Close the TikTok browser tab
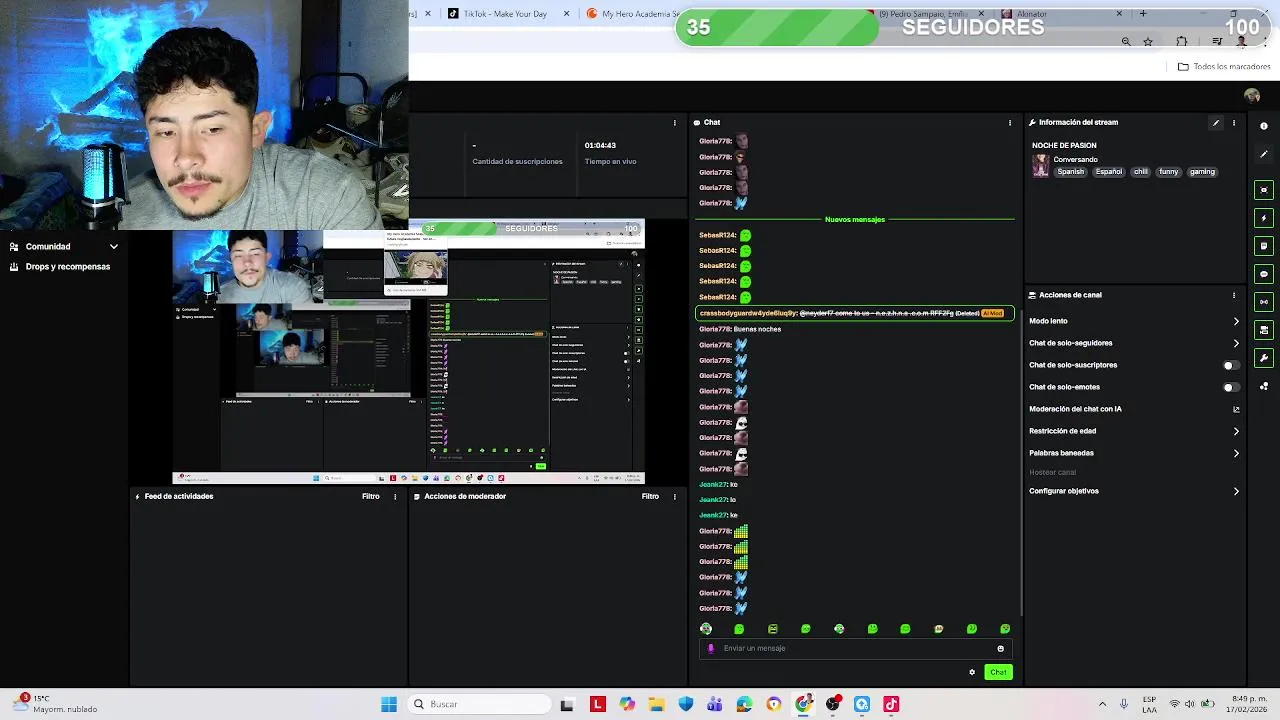 pyautogui.click(x=567, y=14)
